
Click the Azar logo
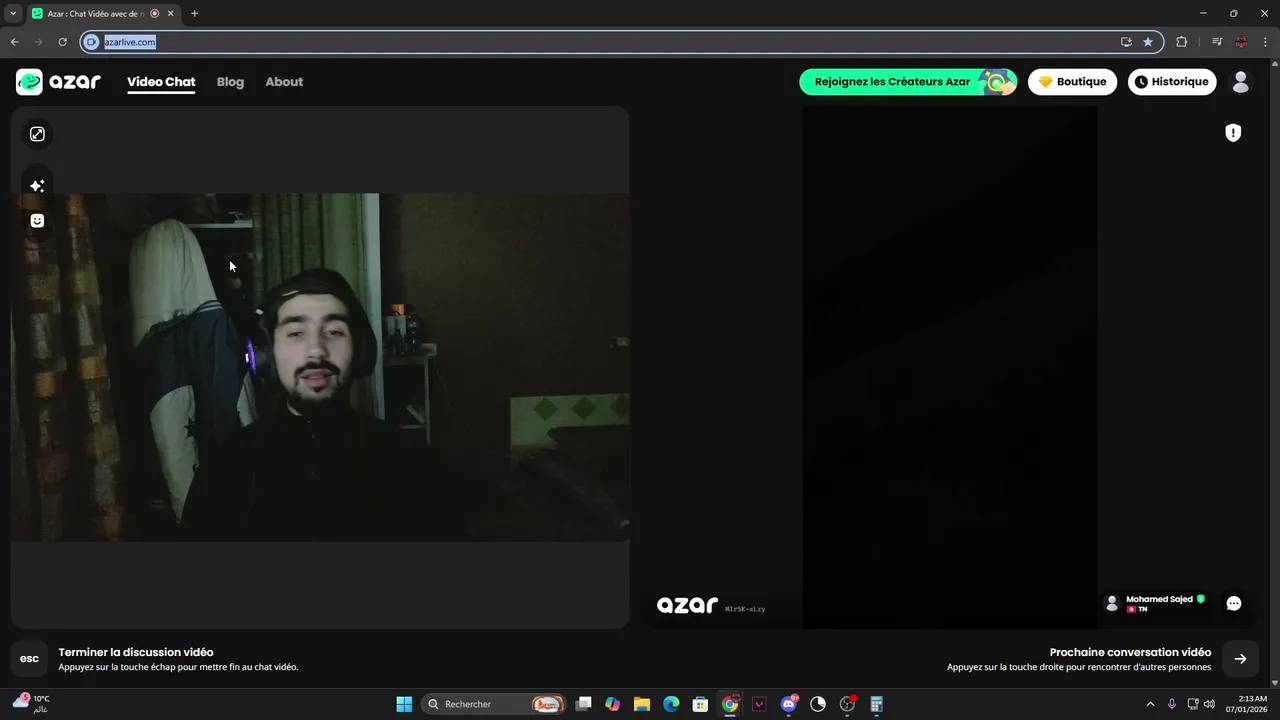click(x=58, y=82)
